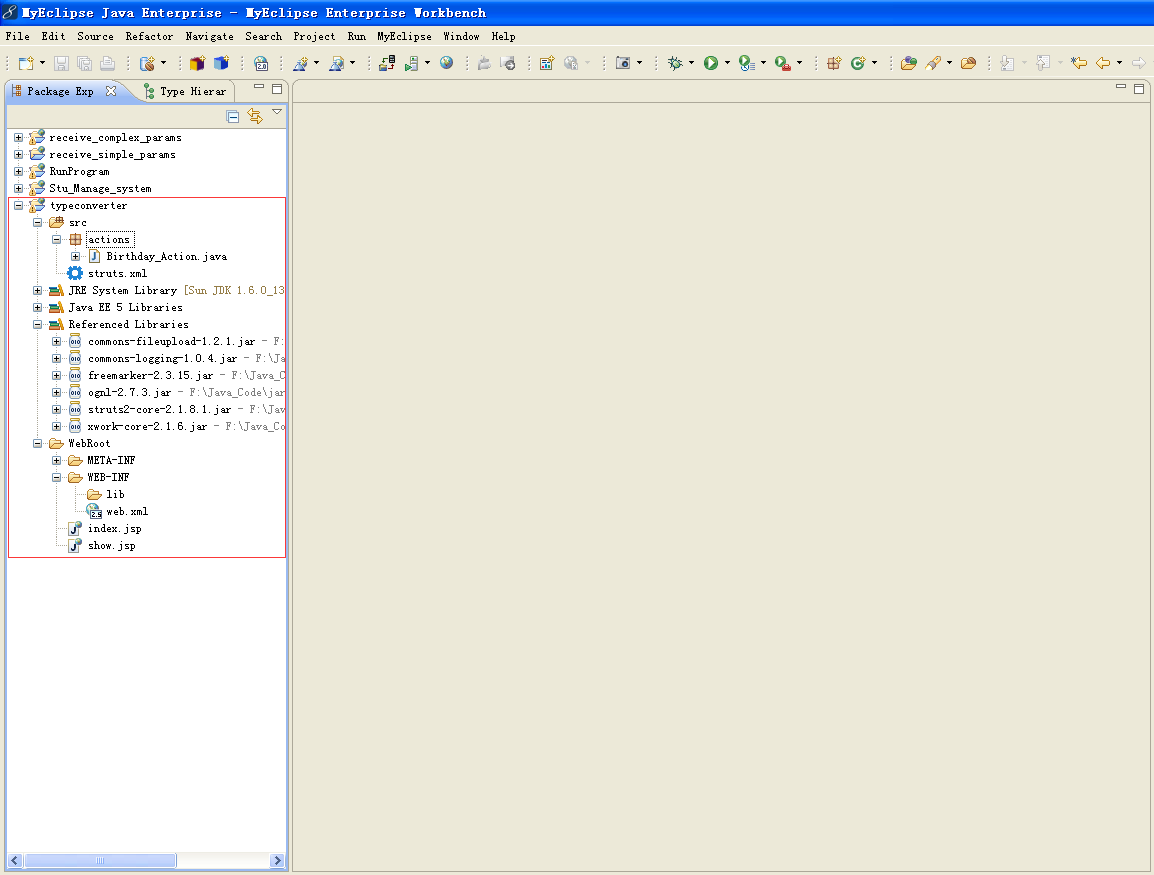The height and width of the screenshot is (875, 1154).
Task: Click the Search flashlight icon
Action: 933,63
